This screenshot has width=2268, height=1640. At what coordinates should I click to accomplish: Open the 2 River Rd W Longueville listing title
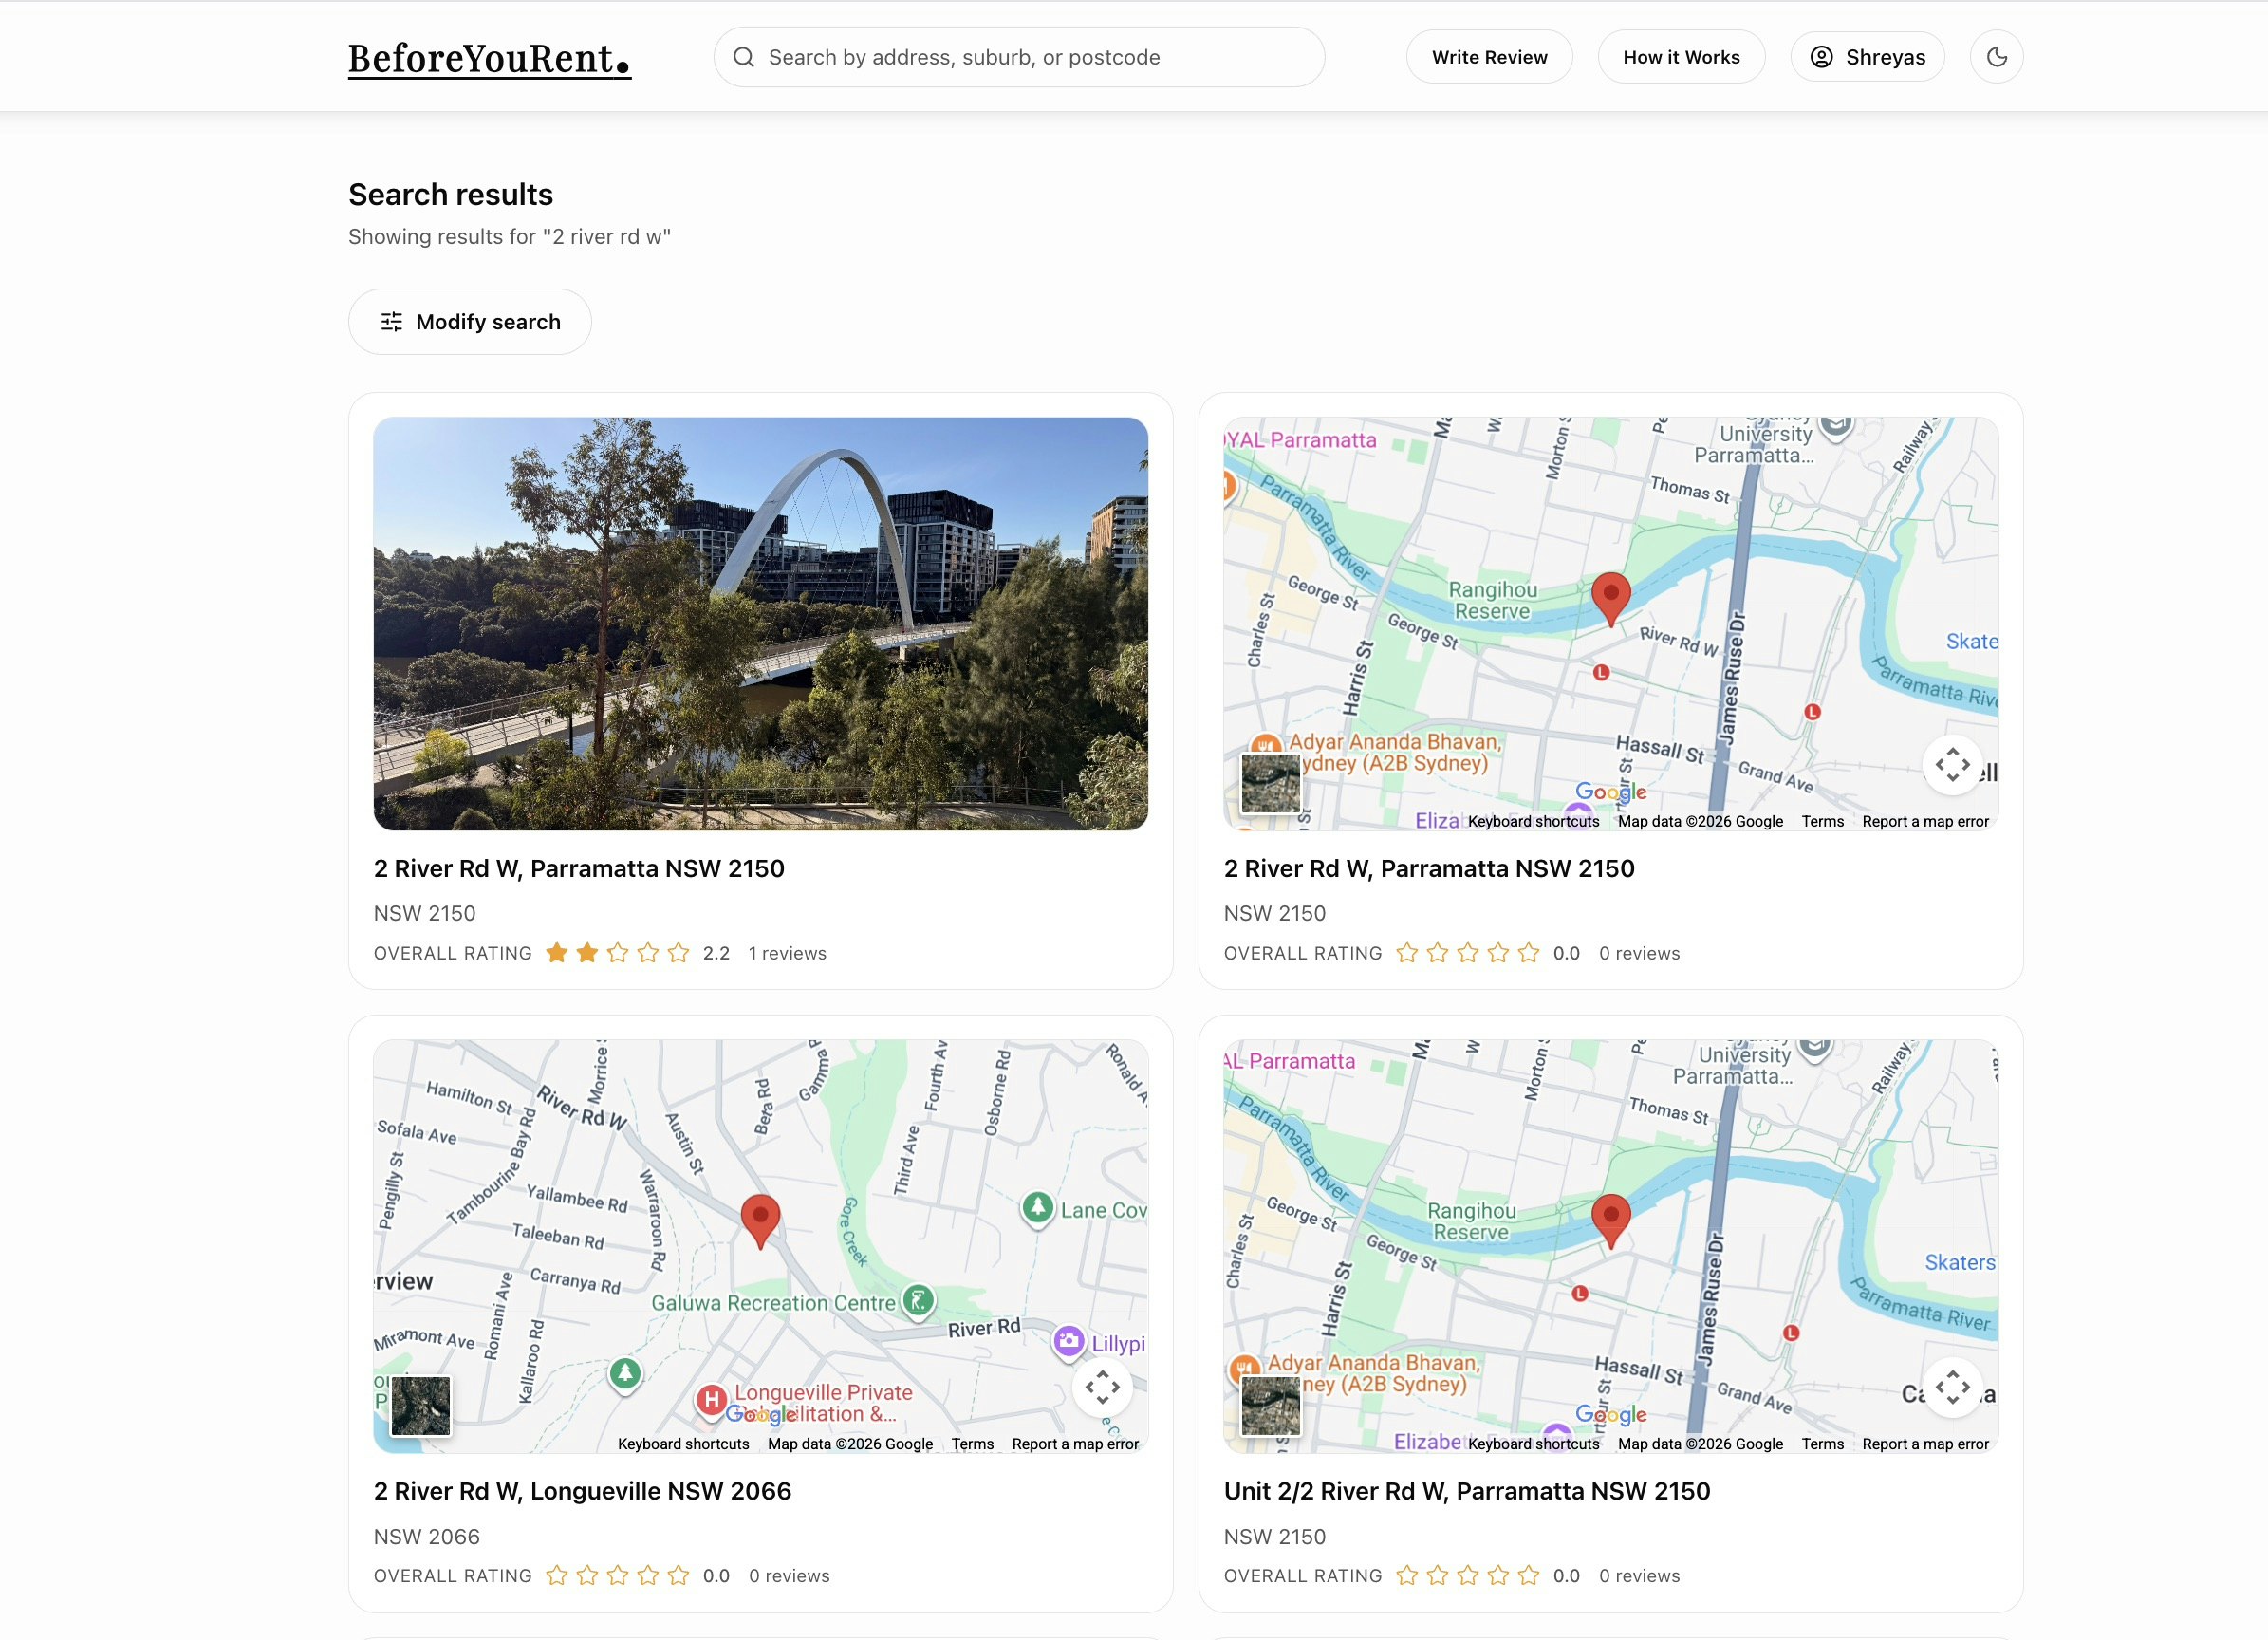(x=582, y=1490)
